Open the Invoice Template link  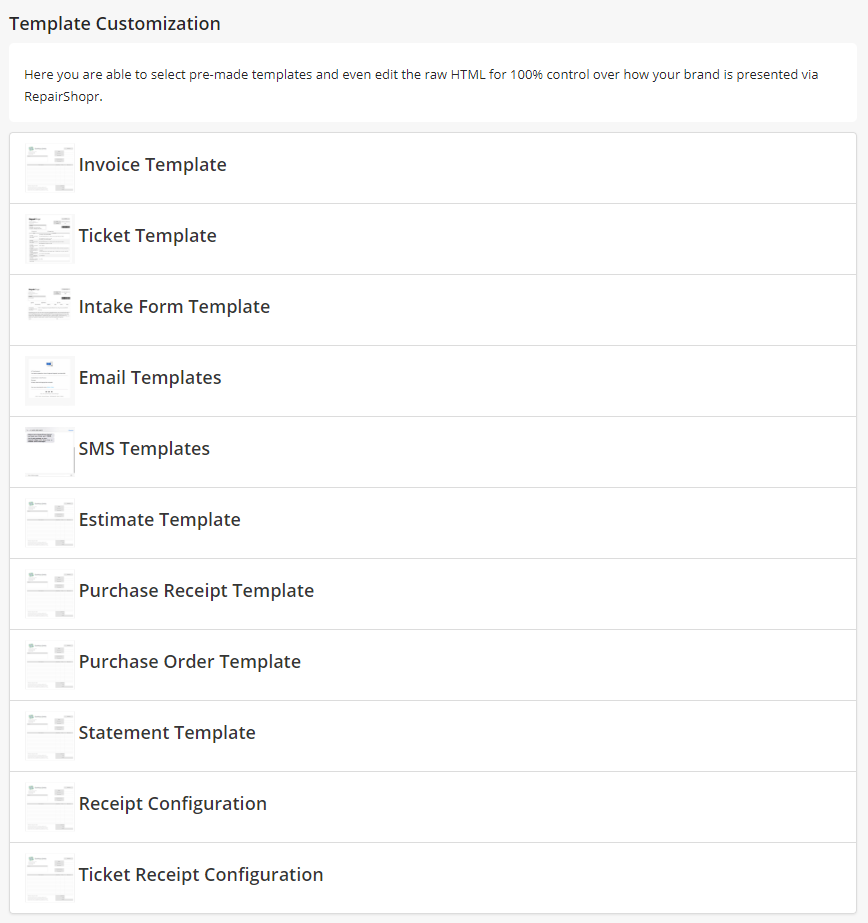152,165
